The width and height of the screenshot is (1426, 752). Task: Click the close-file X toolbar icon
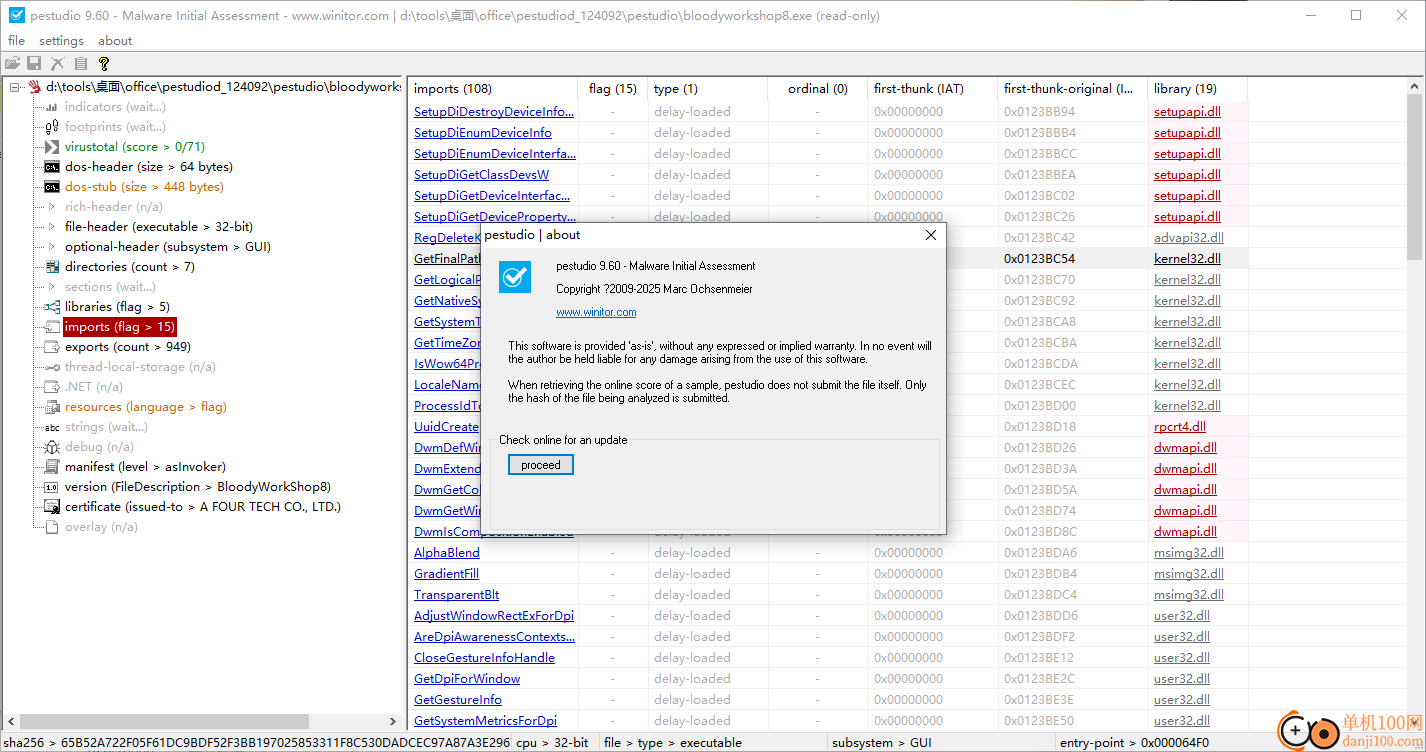click(57, 63)
